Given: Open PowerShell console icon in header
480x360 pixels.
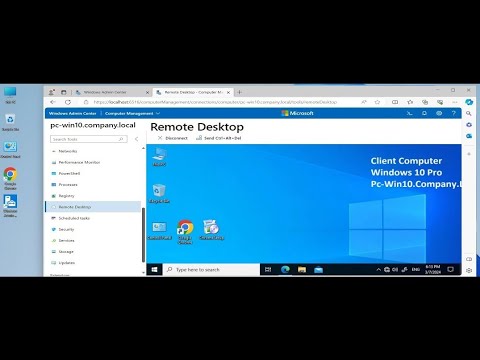Looking at the screenshot, I should [409, 113].
